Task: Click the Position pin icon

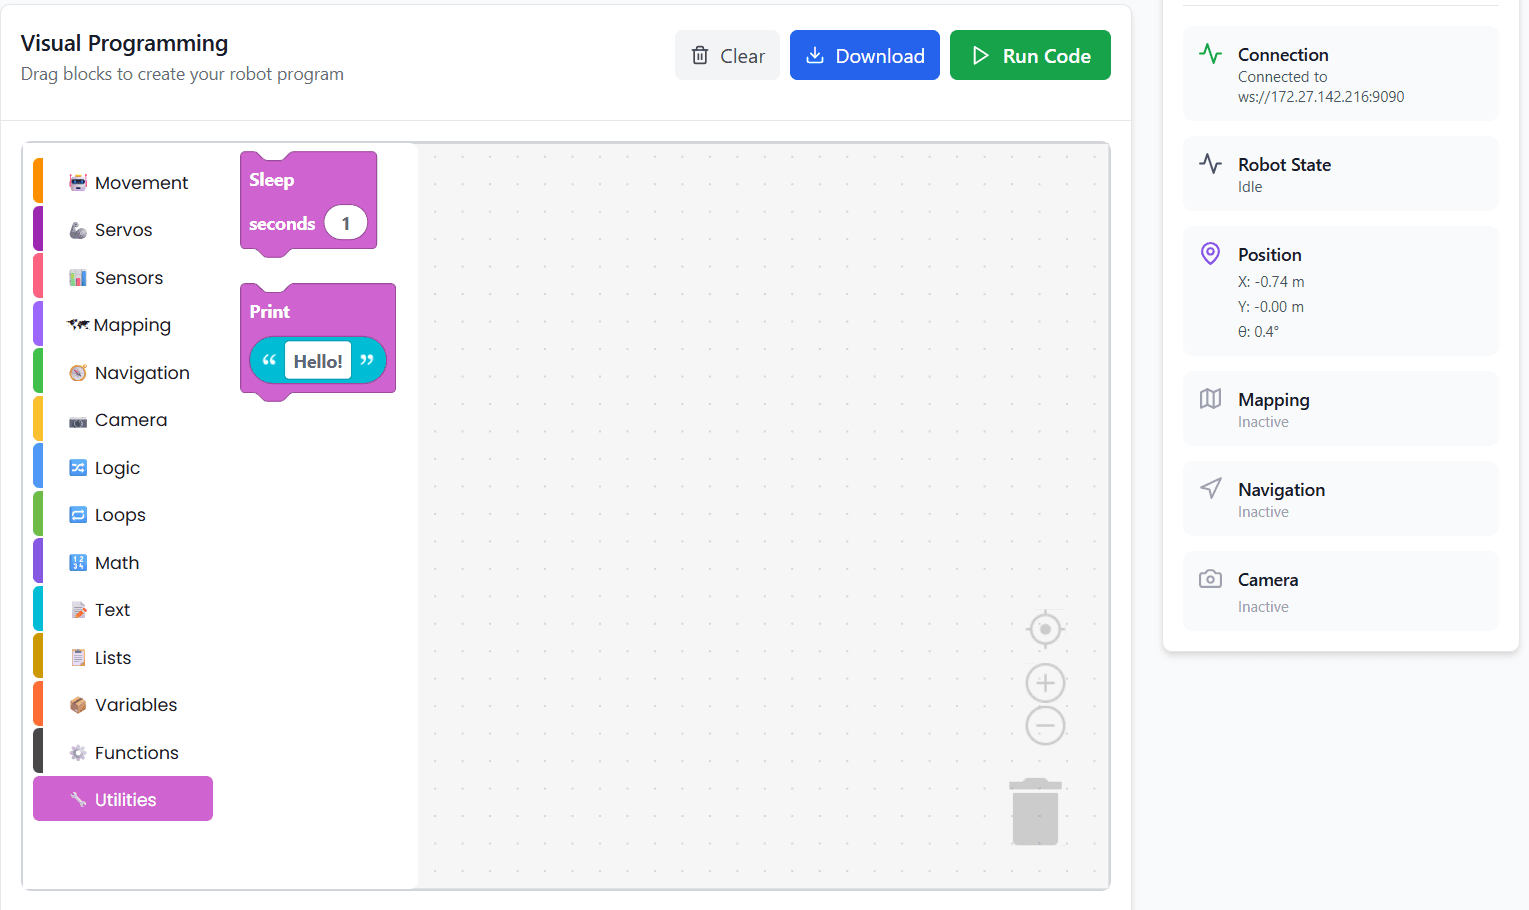Action: [x=1210, y=254]
